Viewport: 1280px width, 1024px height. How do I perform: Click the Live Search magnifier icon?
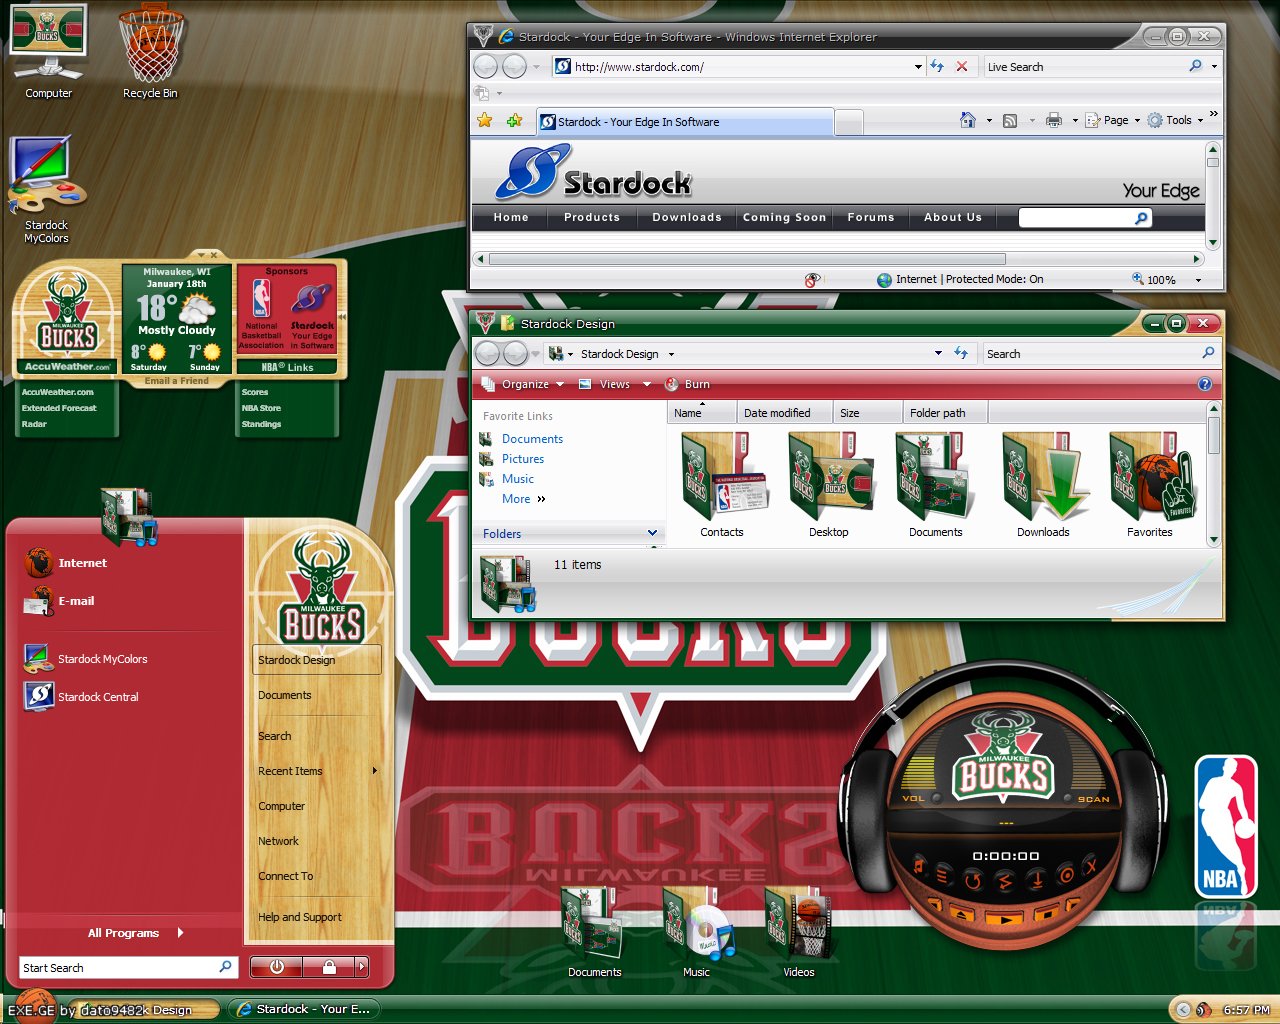(x=1195, y=66)
